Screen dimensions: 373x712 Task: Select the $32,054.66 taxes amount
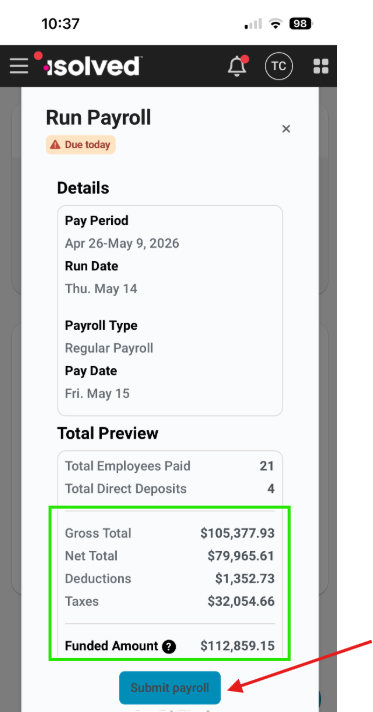coord(241,601)
